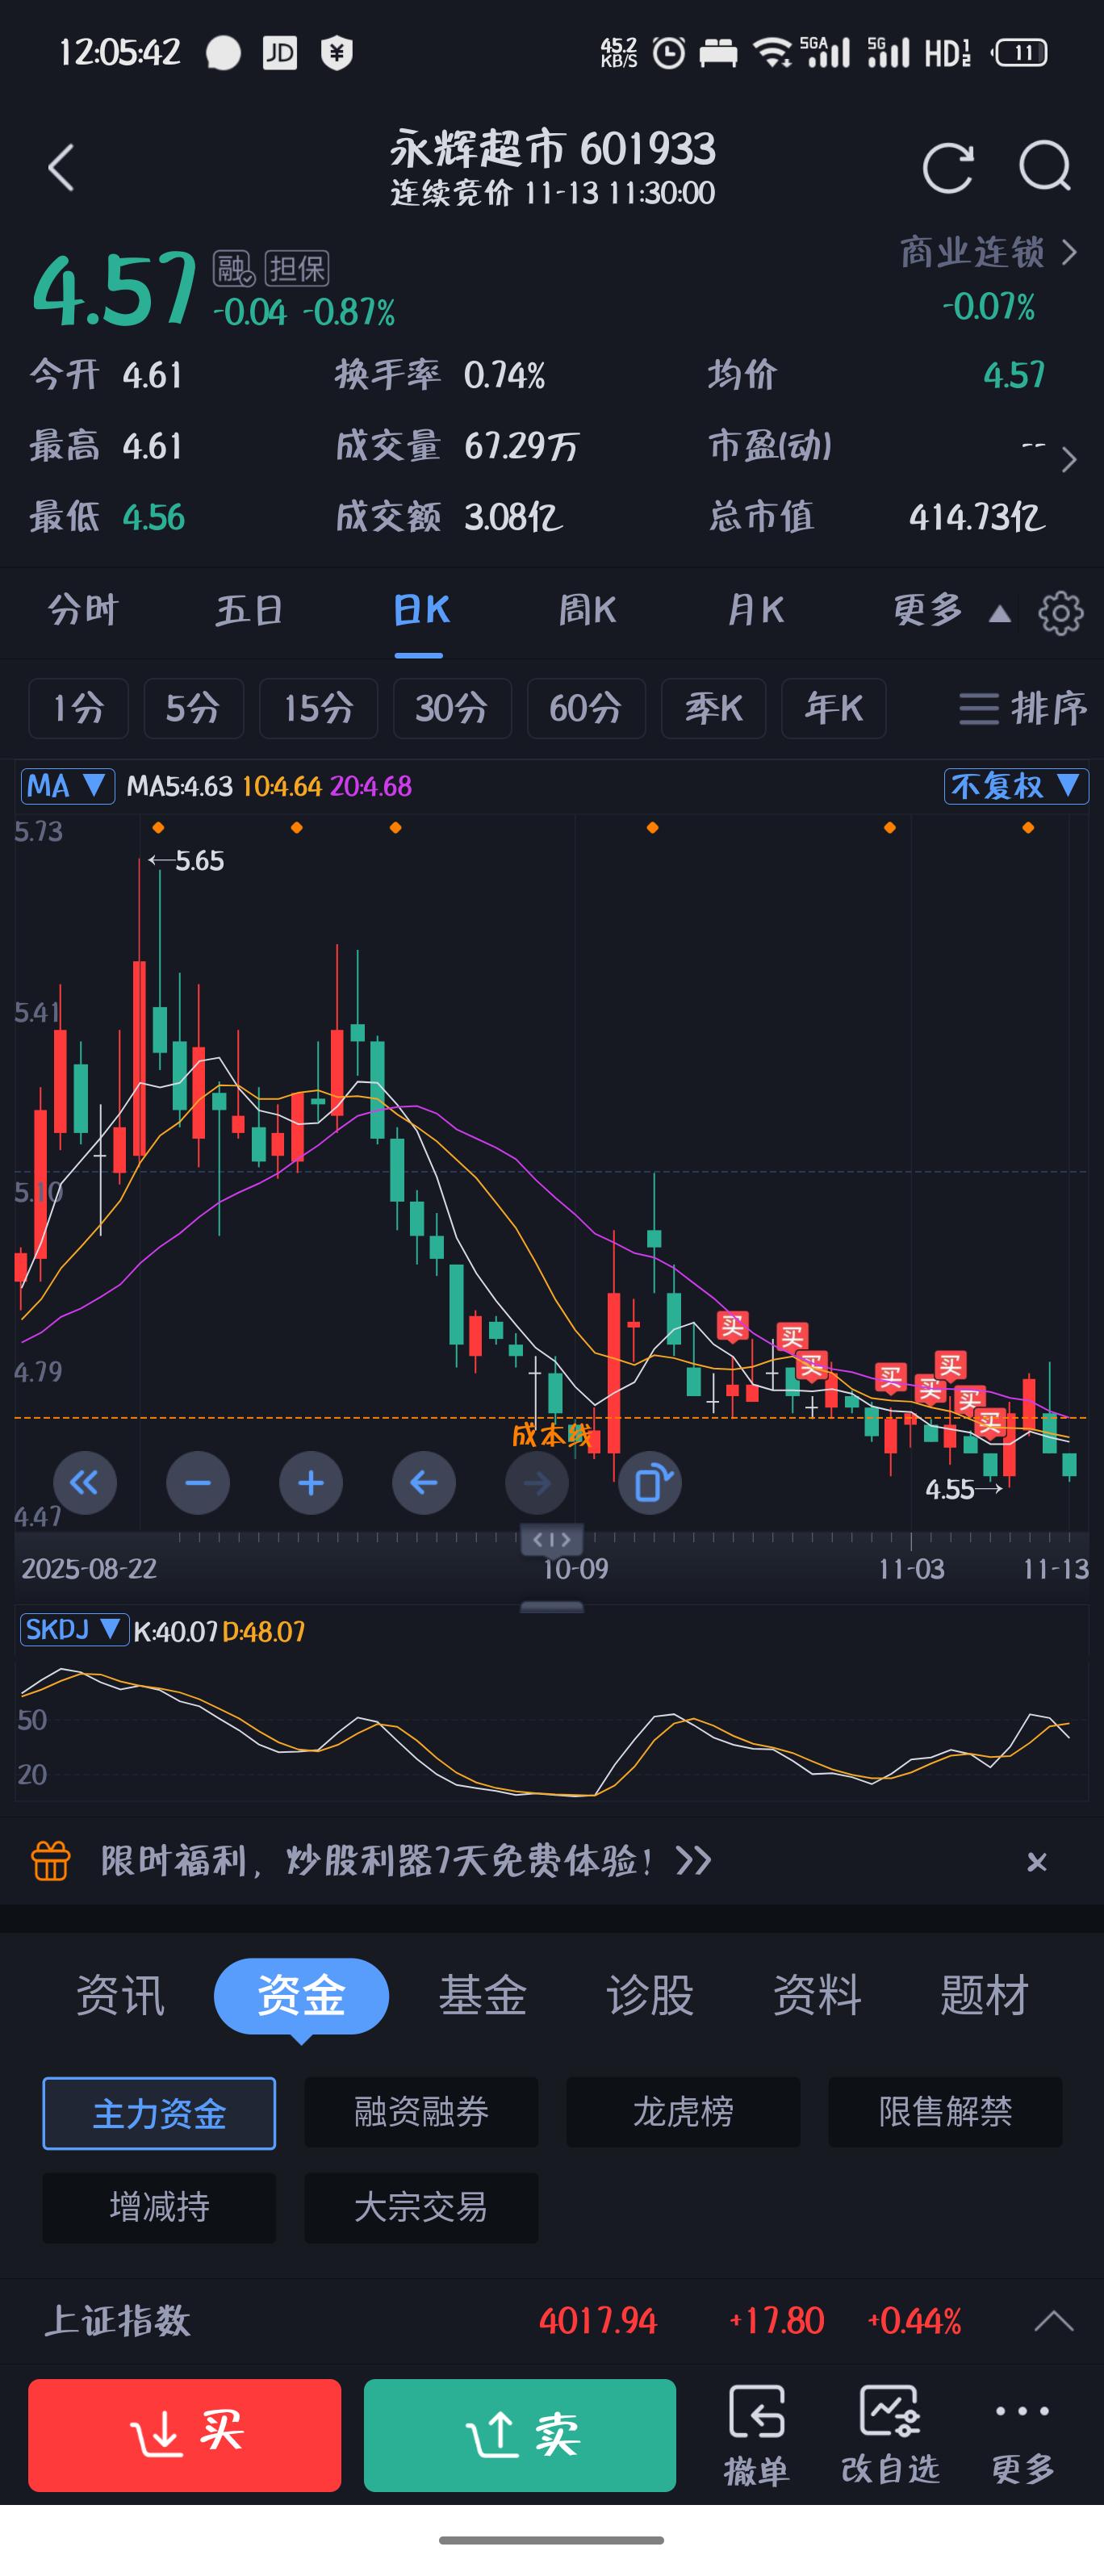Switch to 月K monthly tab
1104x2576 pixels.
coord(755,610)
